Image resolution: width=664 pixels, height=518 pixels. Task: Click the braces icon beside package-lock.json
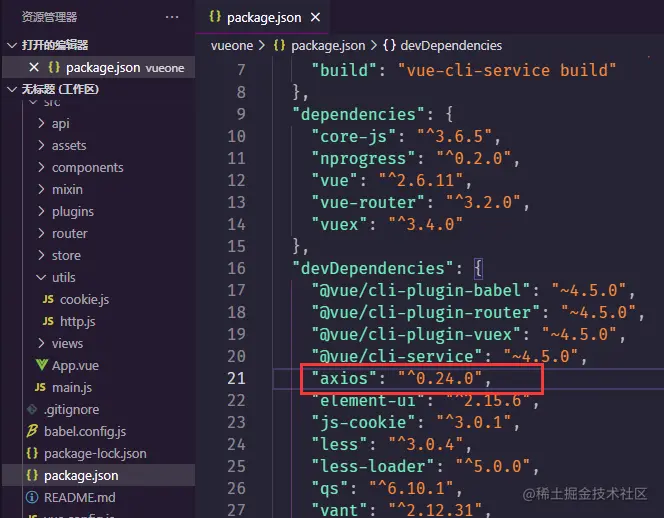tap(32, 453)
